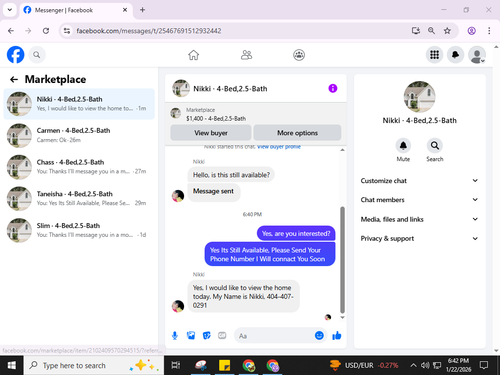View site information in the address bar

coord(67,31)
